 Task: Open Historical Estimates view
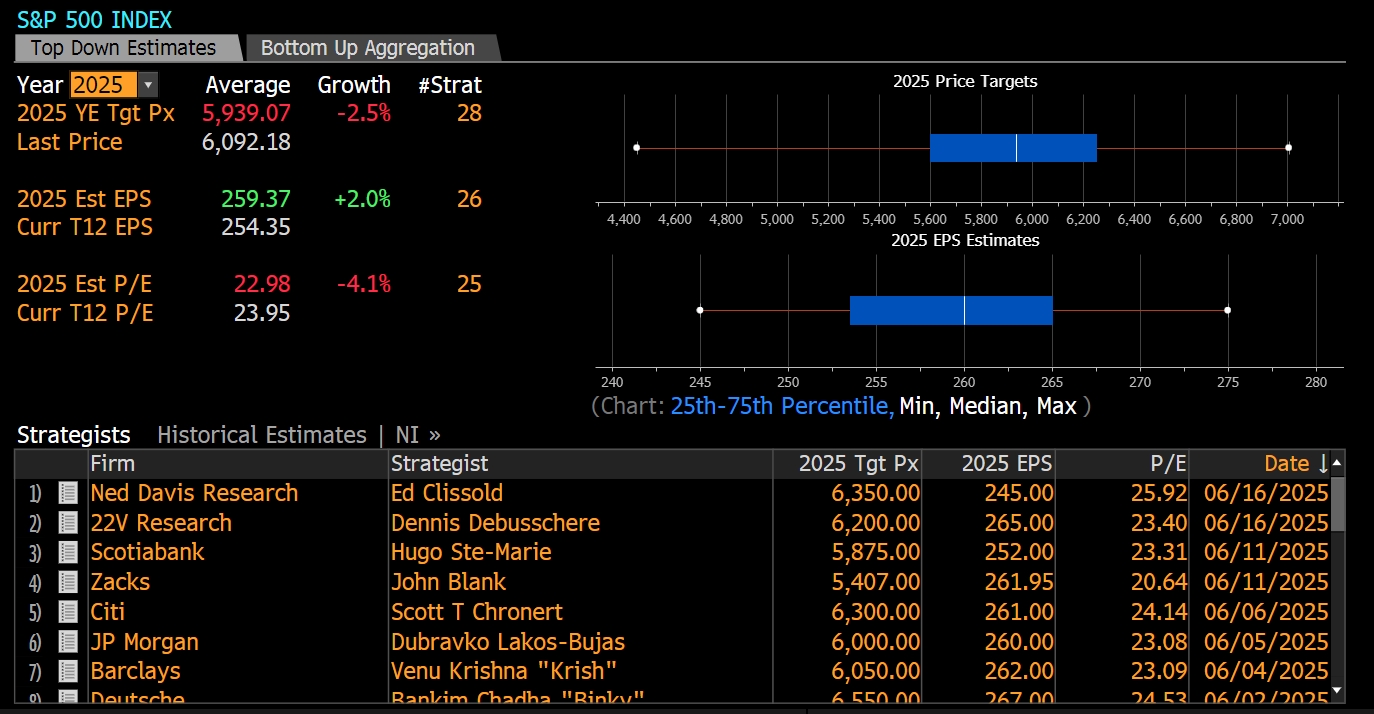pos(262,435)
